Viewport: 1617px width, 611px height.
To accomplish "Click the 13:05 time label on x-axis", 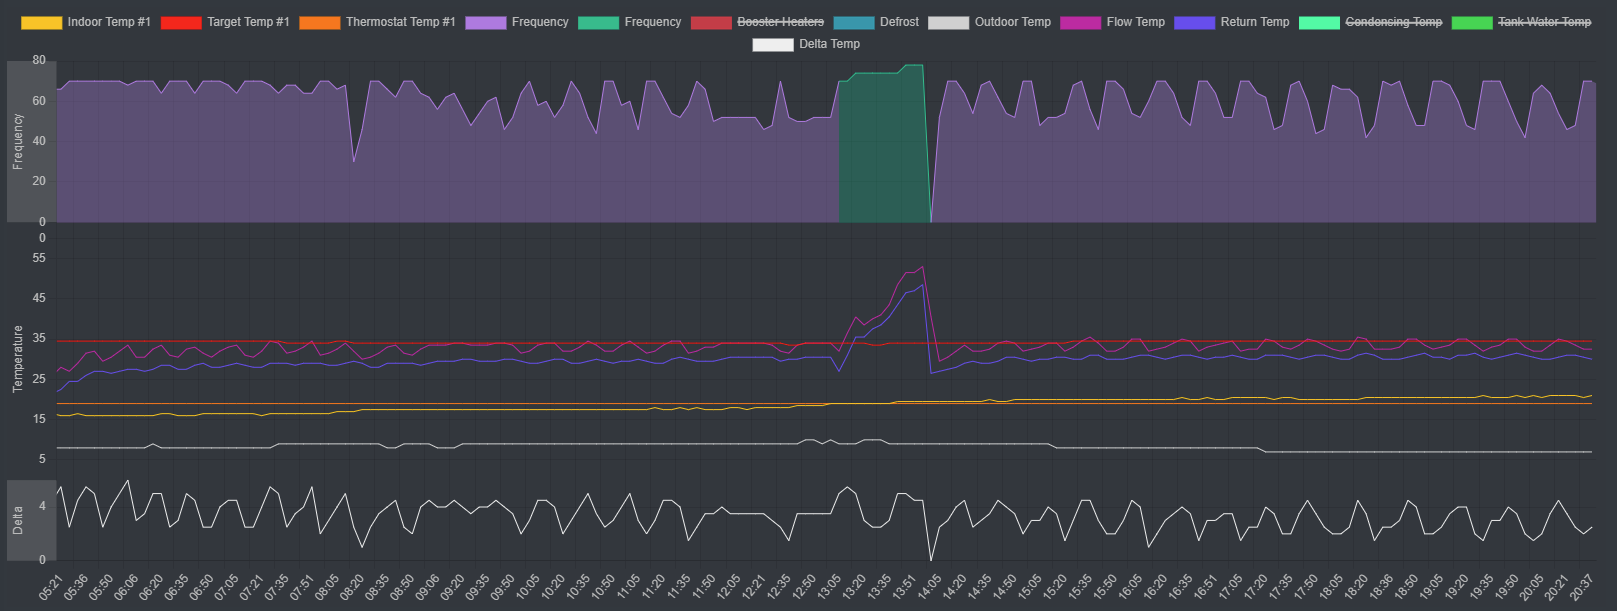I will [x=829, y=587].
